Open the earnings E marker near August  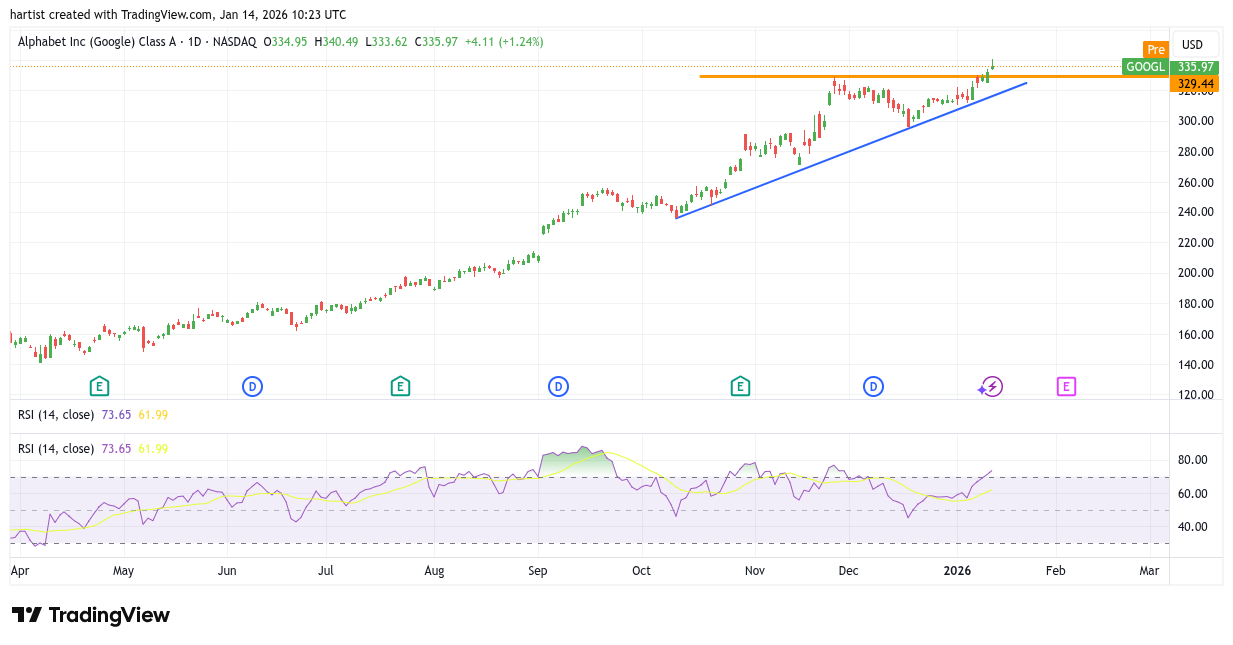(400, 386)
